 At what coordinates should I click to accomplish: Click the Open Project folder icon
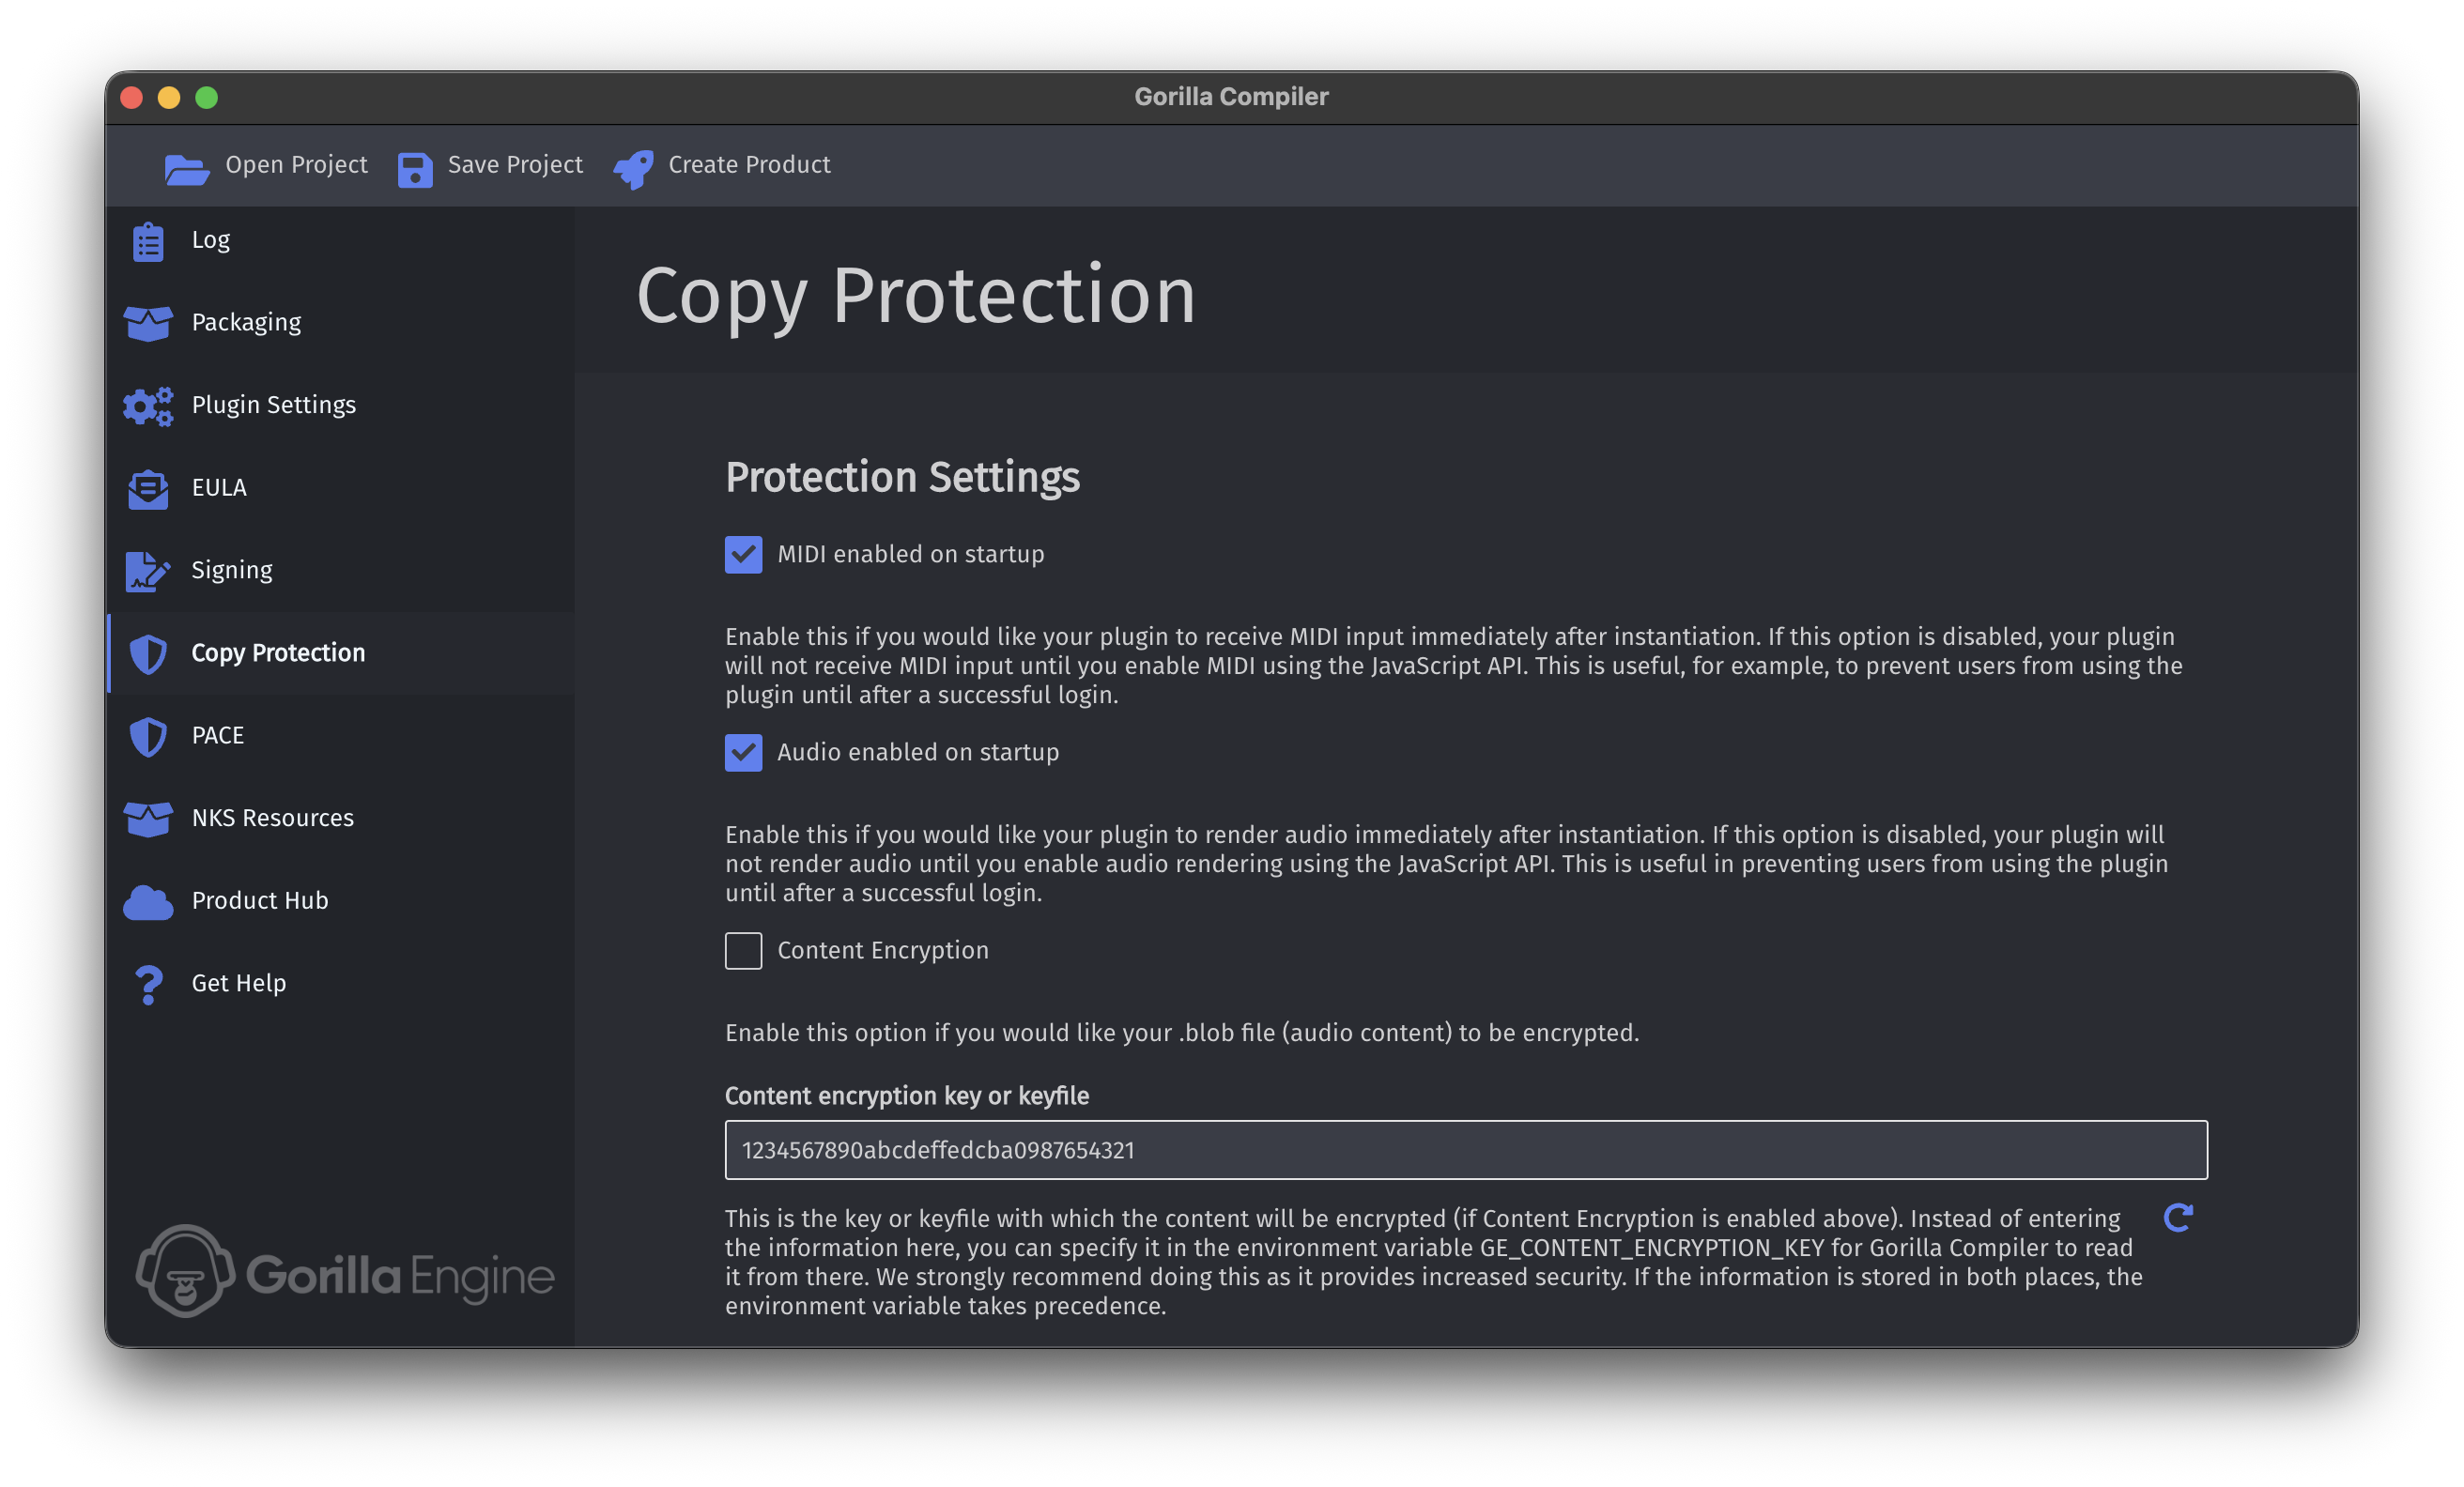coord(186,169)
